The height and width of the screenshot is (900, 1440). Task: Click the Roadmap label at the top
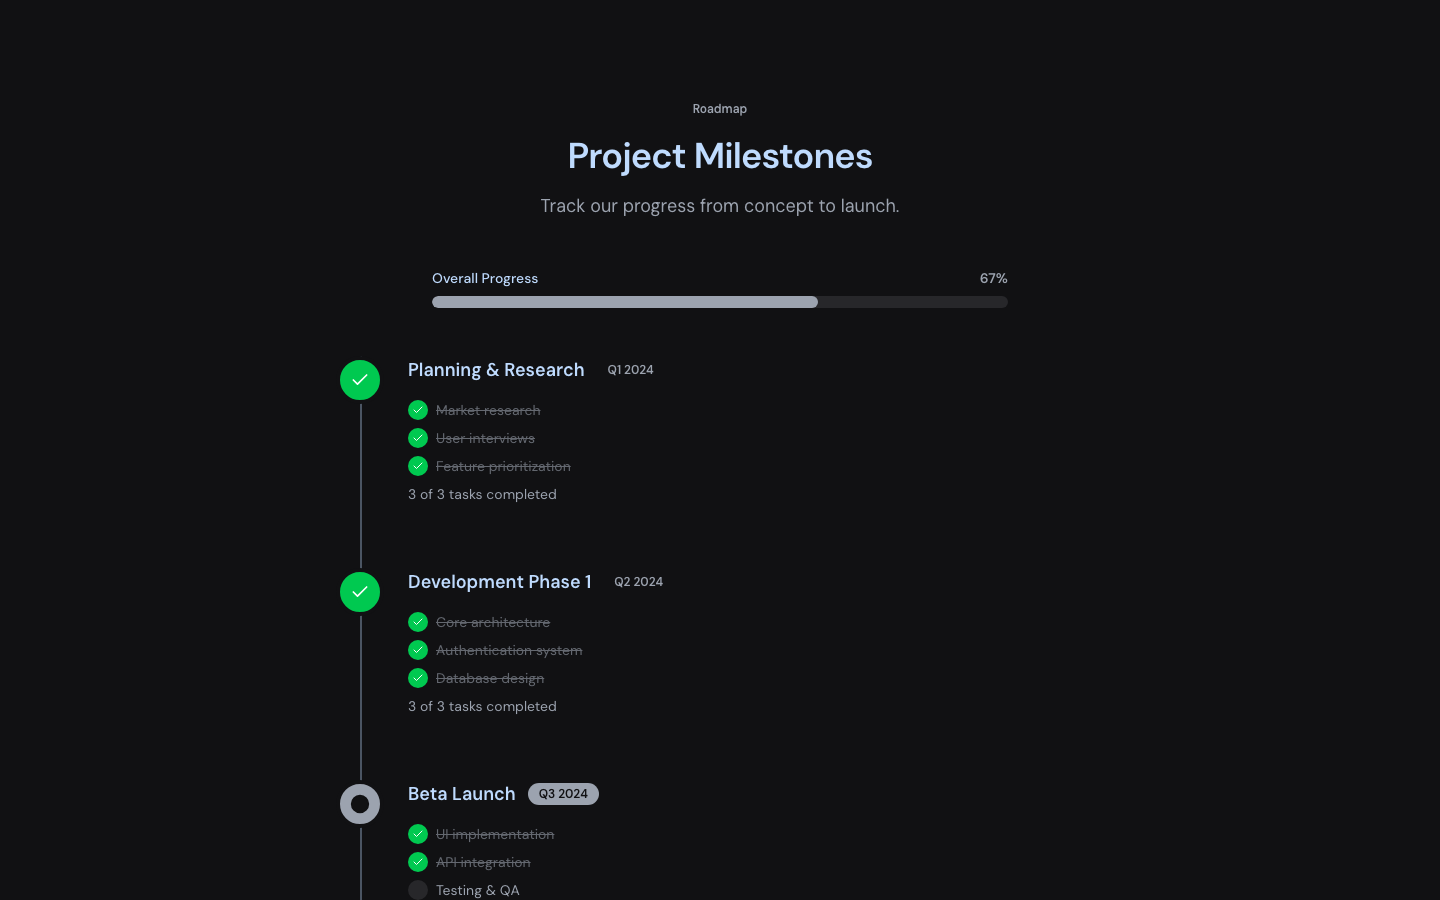[719, 109]
